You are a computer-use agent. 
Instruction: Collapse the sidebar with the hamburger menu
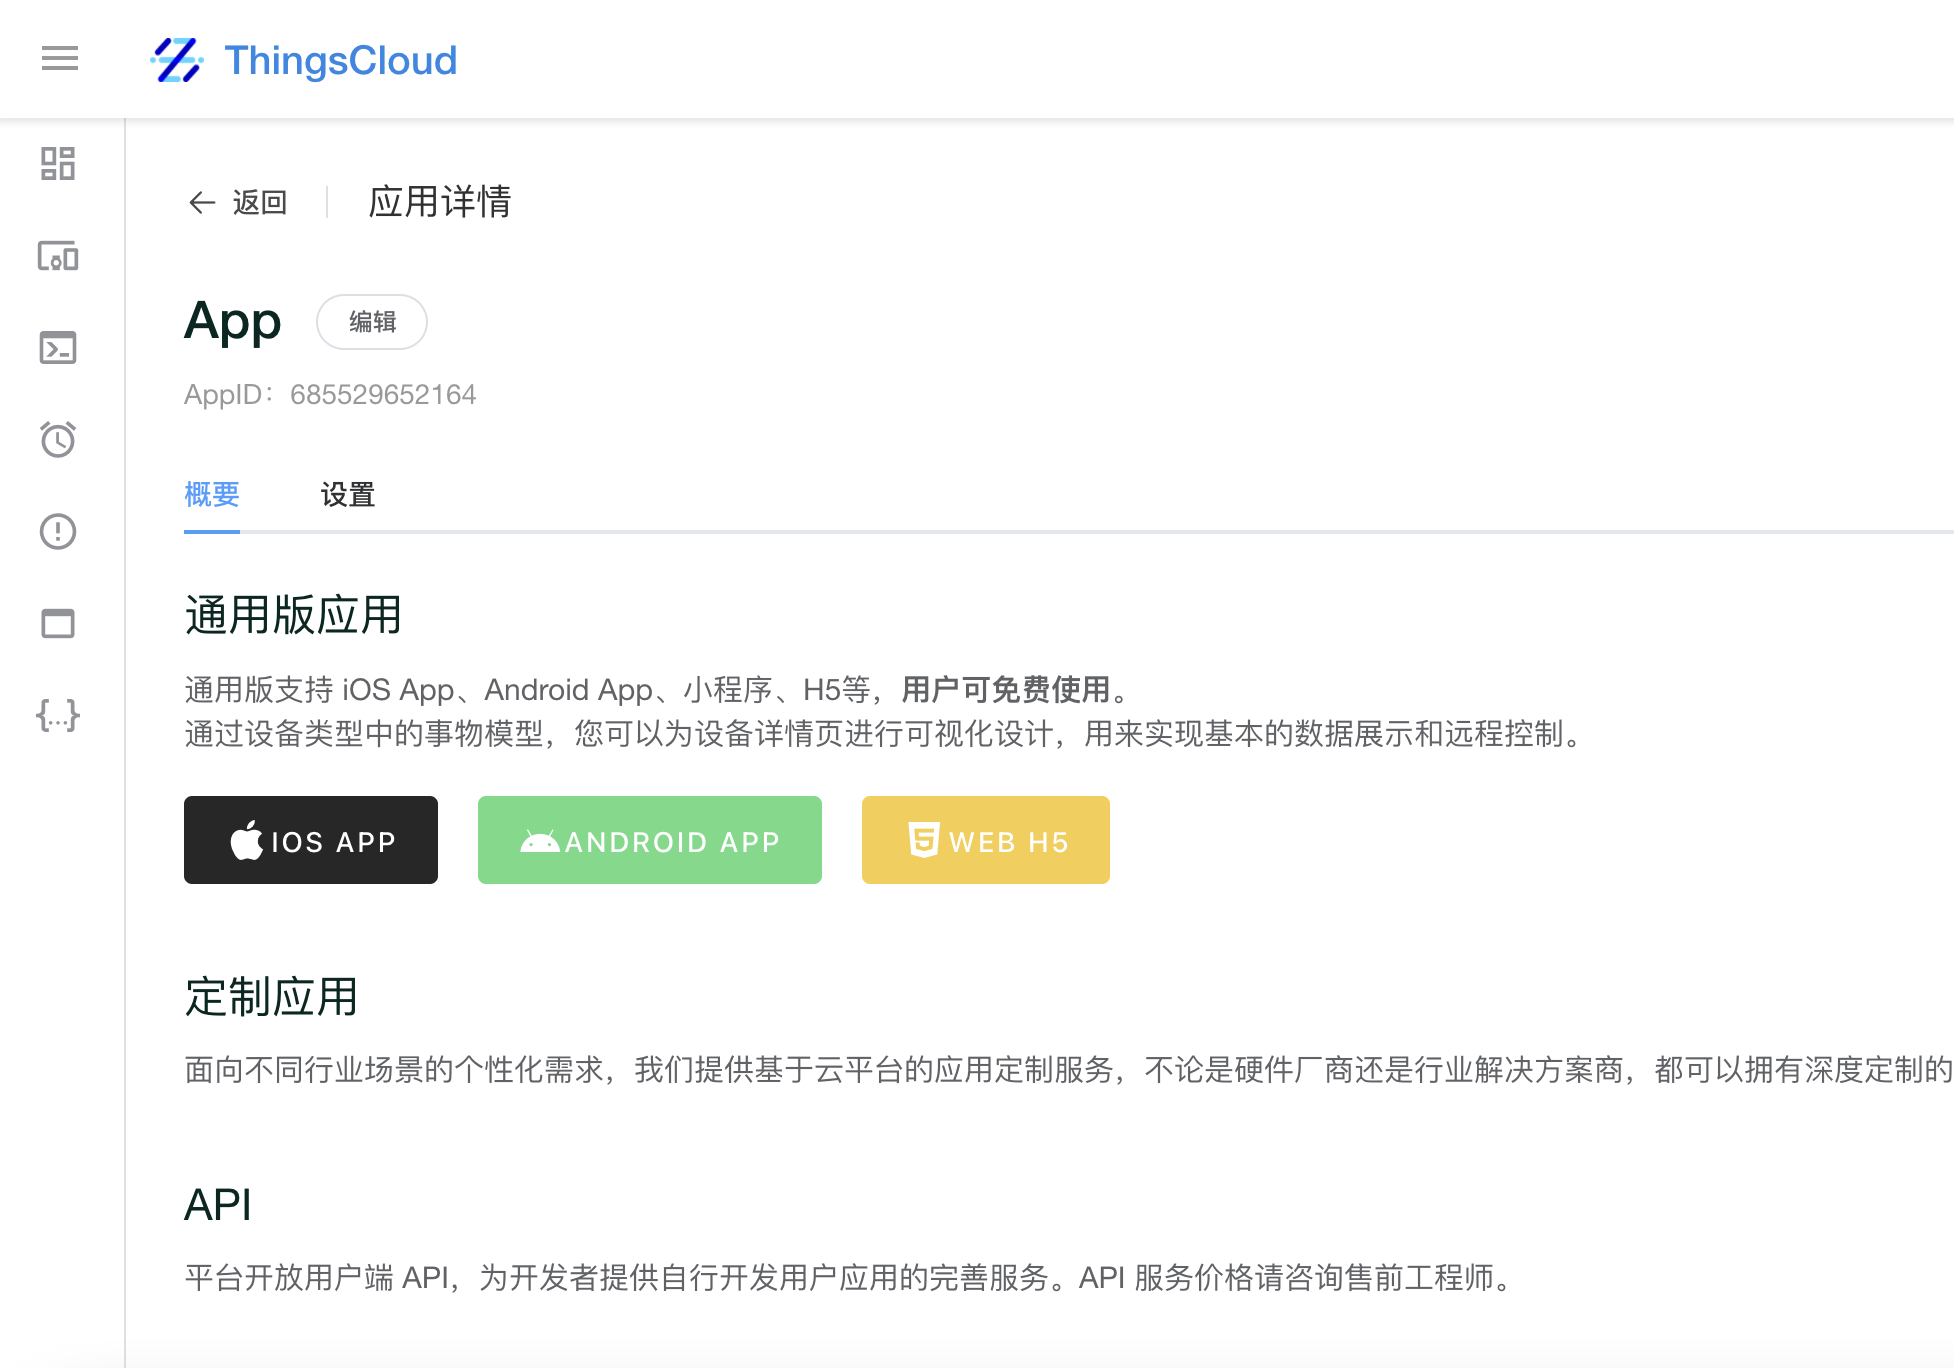pyautogui.click(x=59, y=59)
